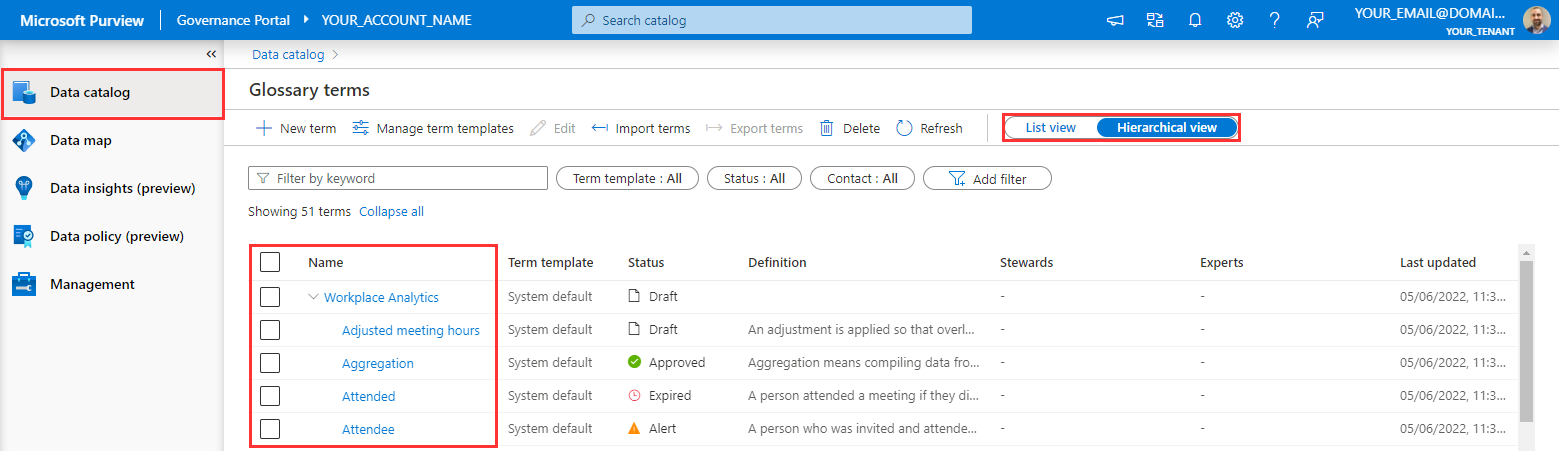Open the Workplace Analytics term link
1559x451 pixels.
(x=381, y=297)
